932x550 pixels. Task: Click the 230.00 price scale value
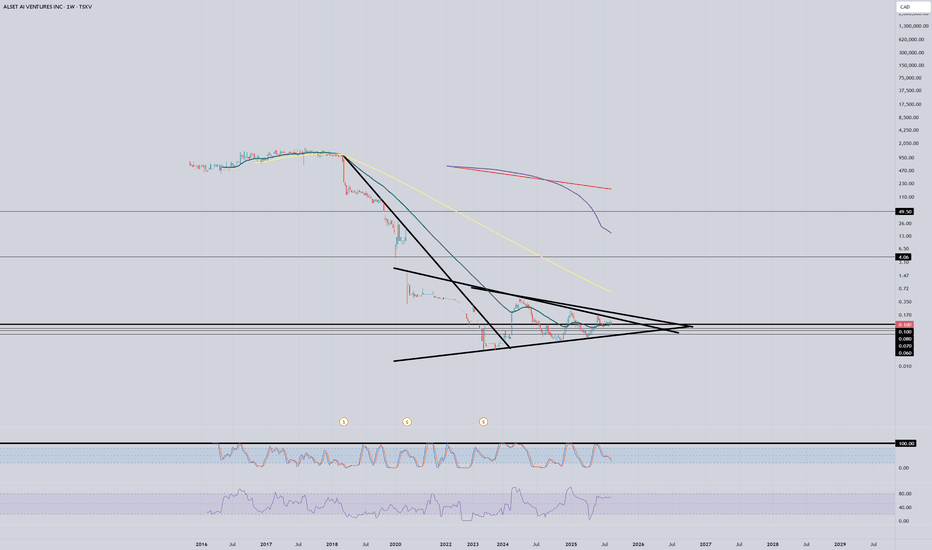click(906, 184)
